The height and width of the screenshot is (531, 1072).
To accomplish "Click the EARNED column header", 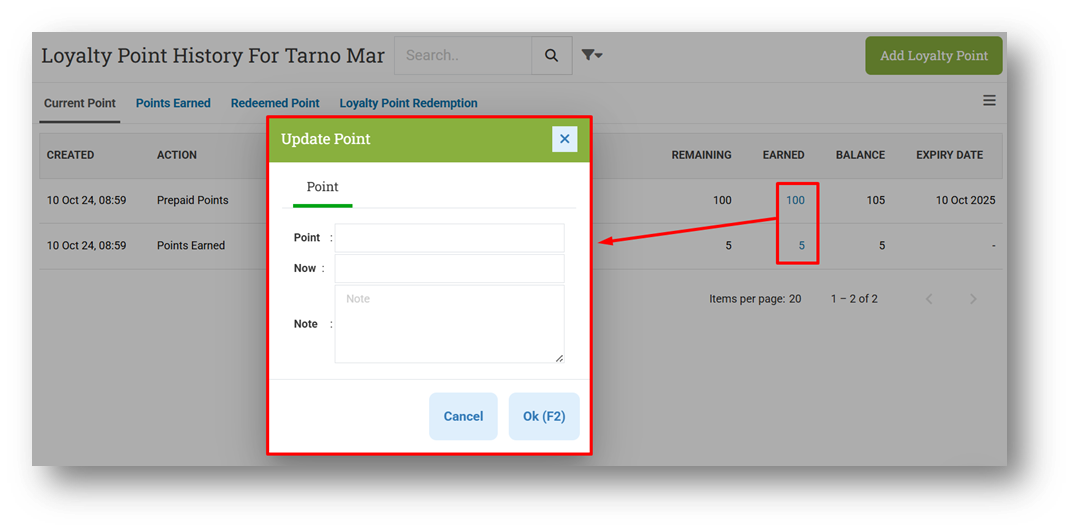I will point(783,155).
